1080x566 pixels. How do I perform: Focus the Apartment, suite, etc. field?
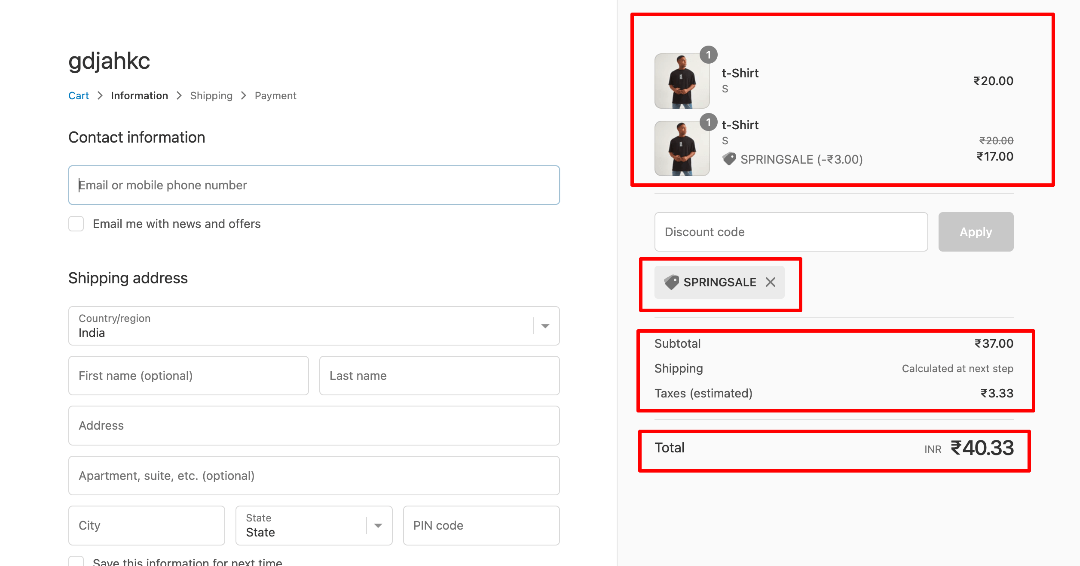[x=313, y=475]
